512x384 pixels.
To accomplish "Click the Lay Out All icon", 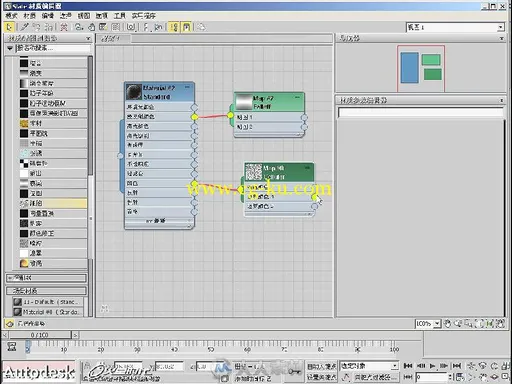I will tap(146, 27).
